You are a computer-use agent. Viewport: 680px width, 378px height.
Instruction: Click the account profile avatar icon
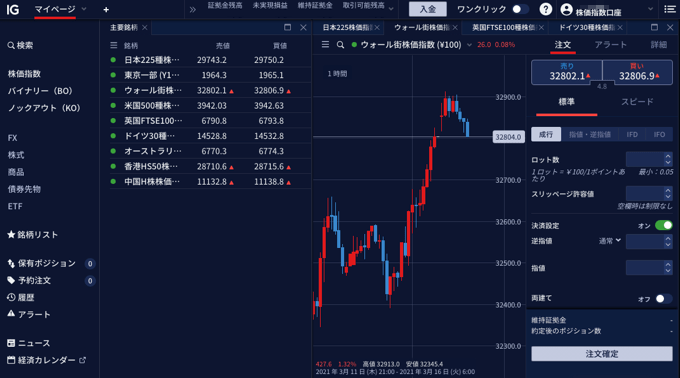click(566, 9)
